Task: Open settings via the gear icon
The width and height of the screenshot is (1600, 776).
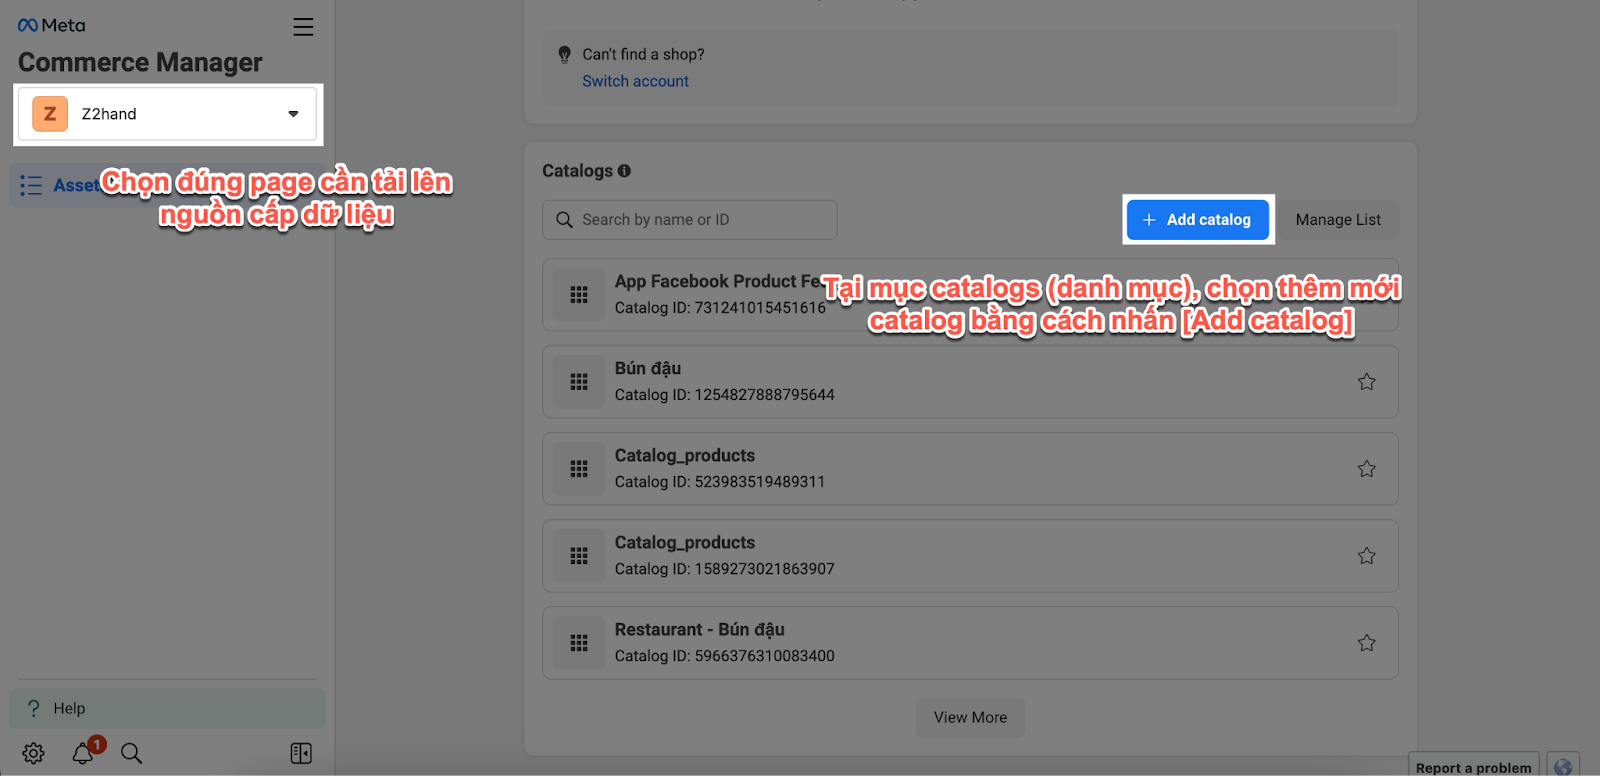Action: (x=34, y=753)
